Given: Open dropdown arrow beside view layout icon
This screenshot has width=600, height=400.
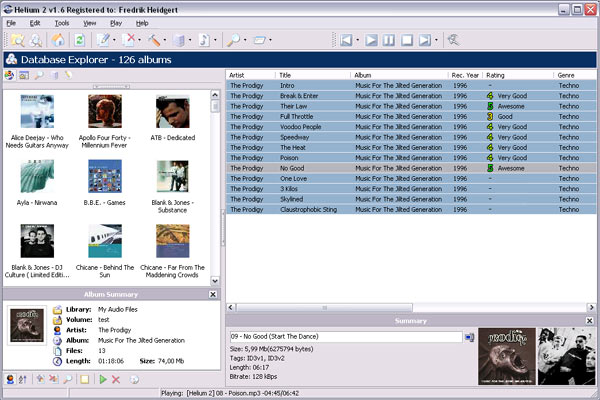Looking at the screenshot, I should point(271,40).
